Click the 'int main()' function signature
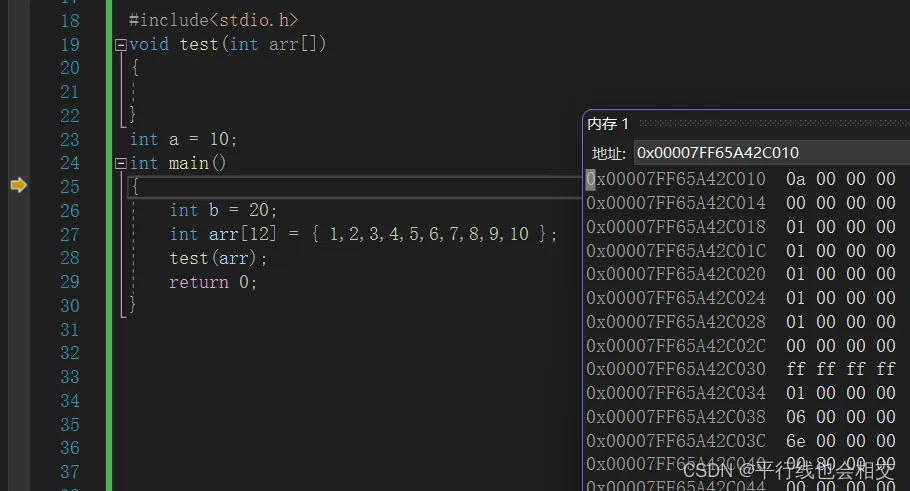This screenshot has height=491, width=910. click(x=178, y=163)
